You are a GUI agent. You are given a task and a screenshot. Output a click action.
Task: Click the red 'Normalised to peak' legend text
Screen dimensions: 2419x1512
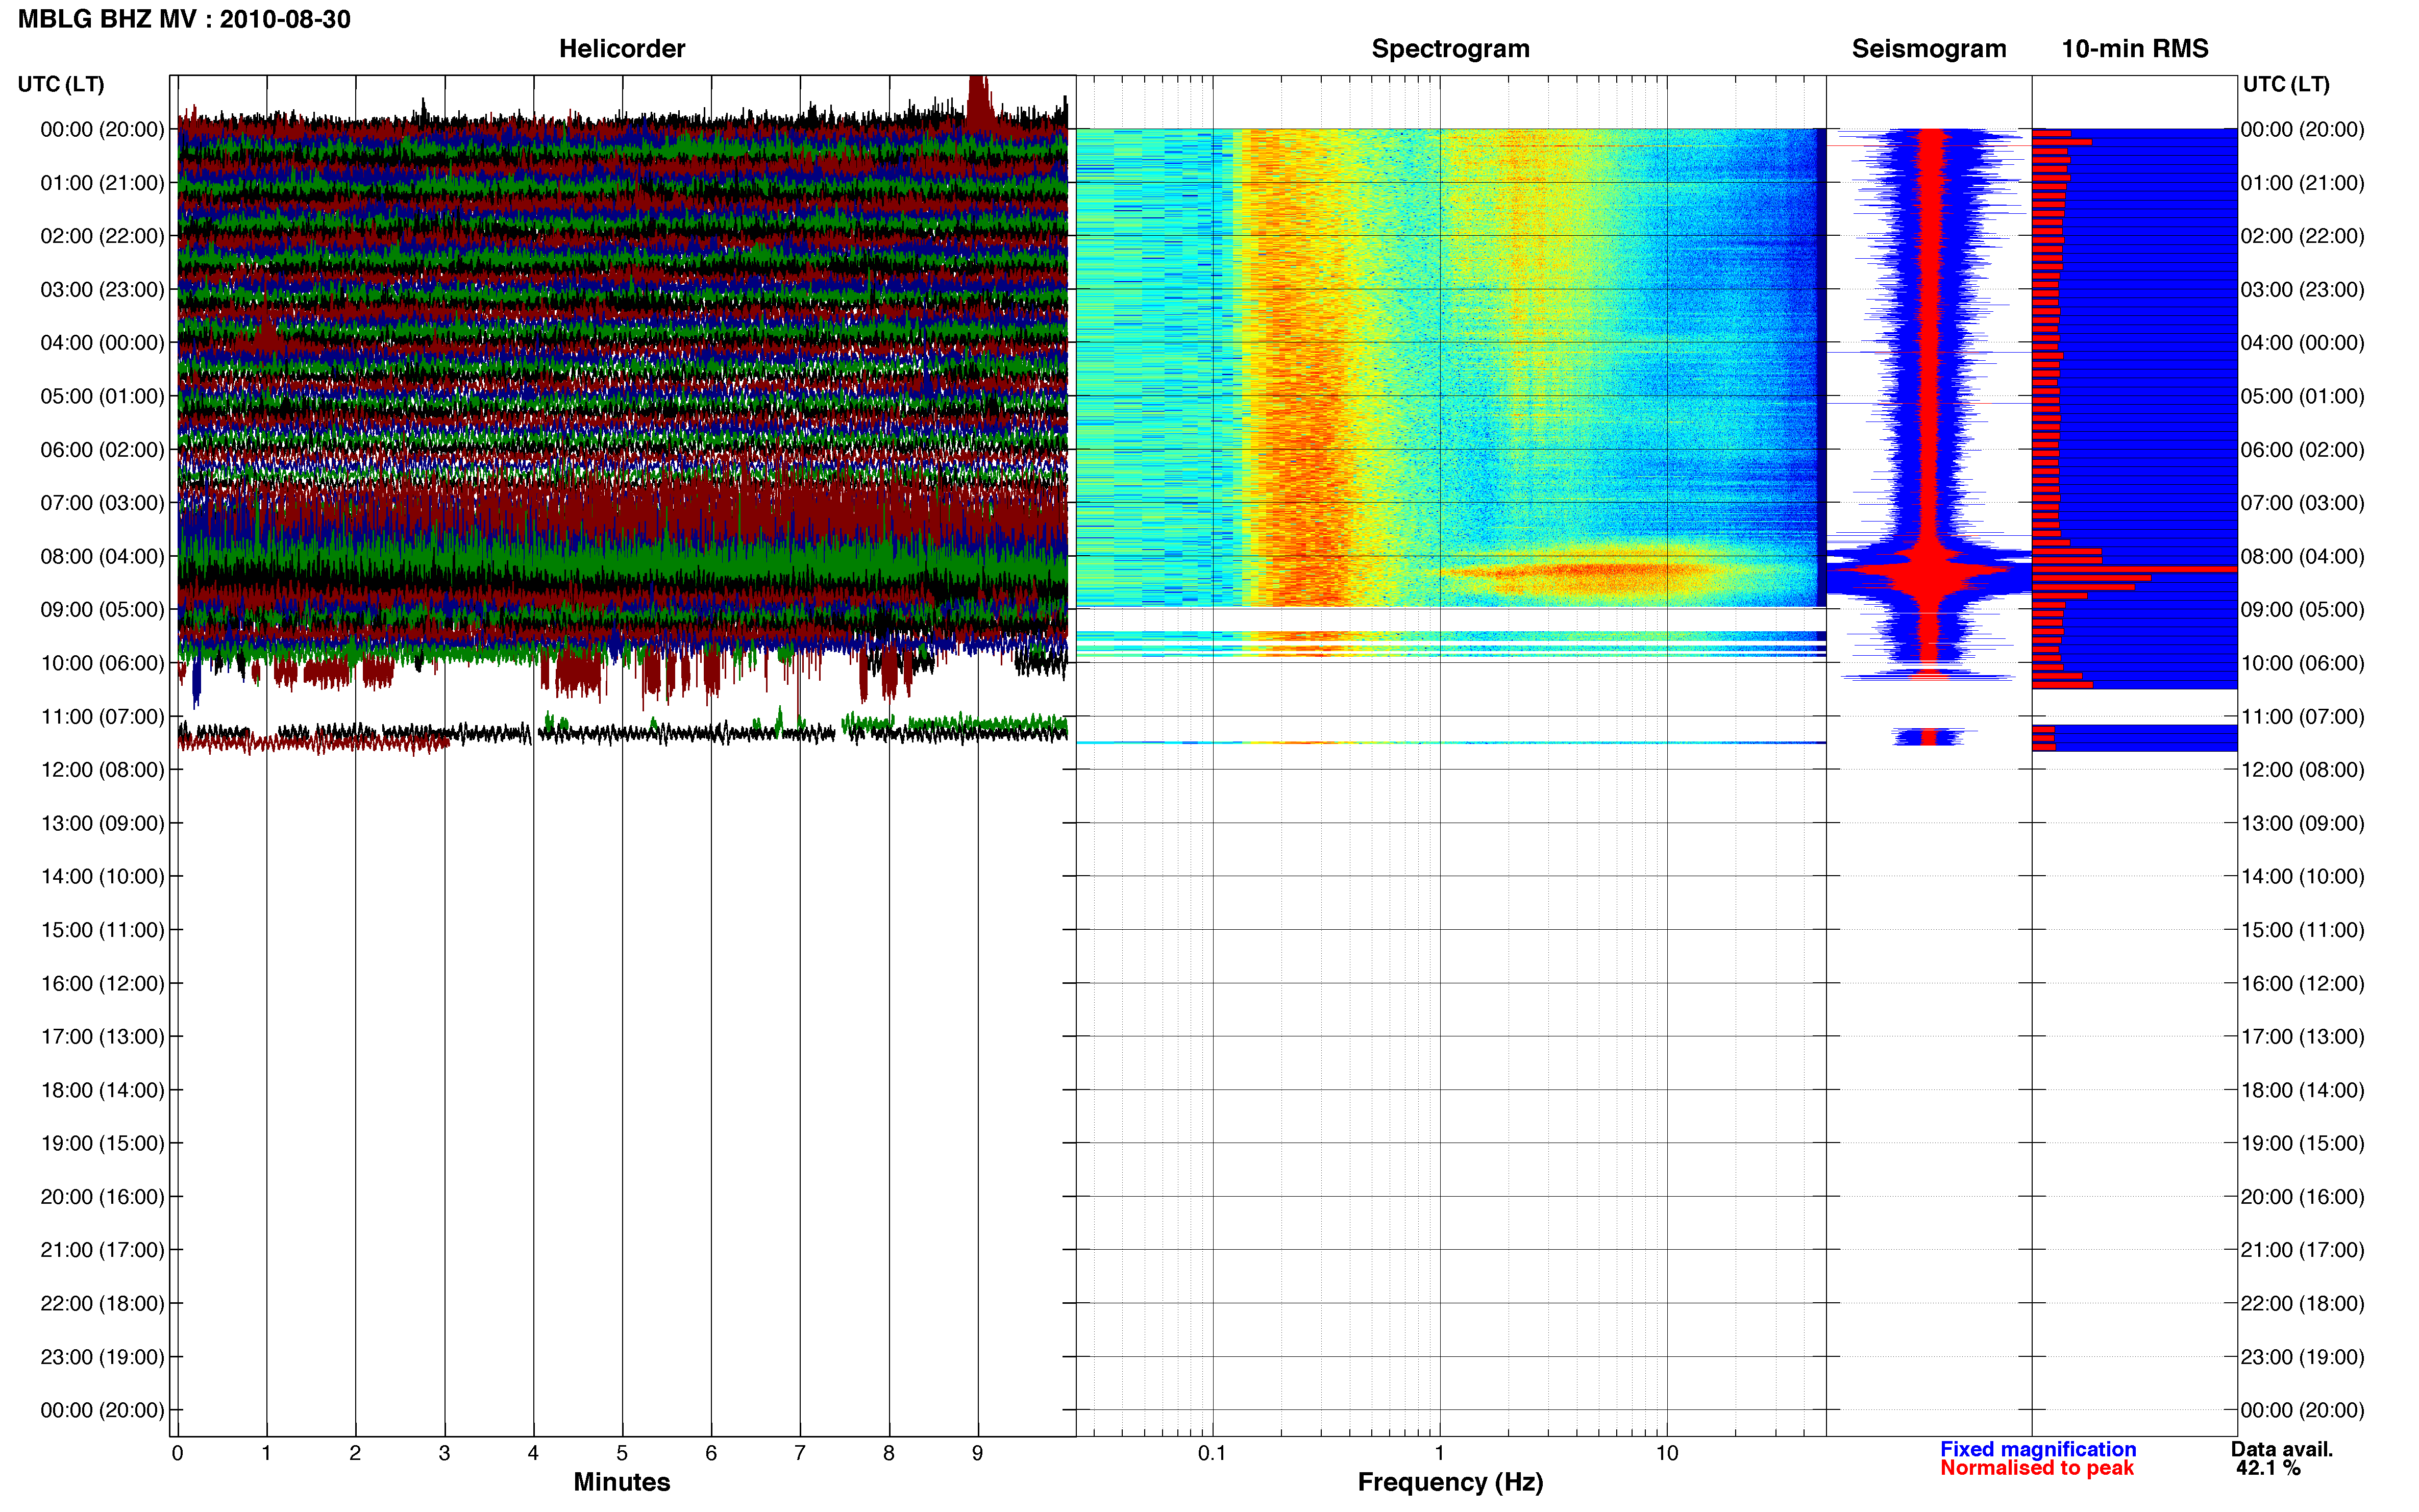tap(2037, 1468)
